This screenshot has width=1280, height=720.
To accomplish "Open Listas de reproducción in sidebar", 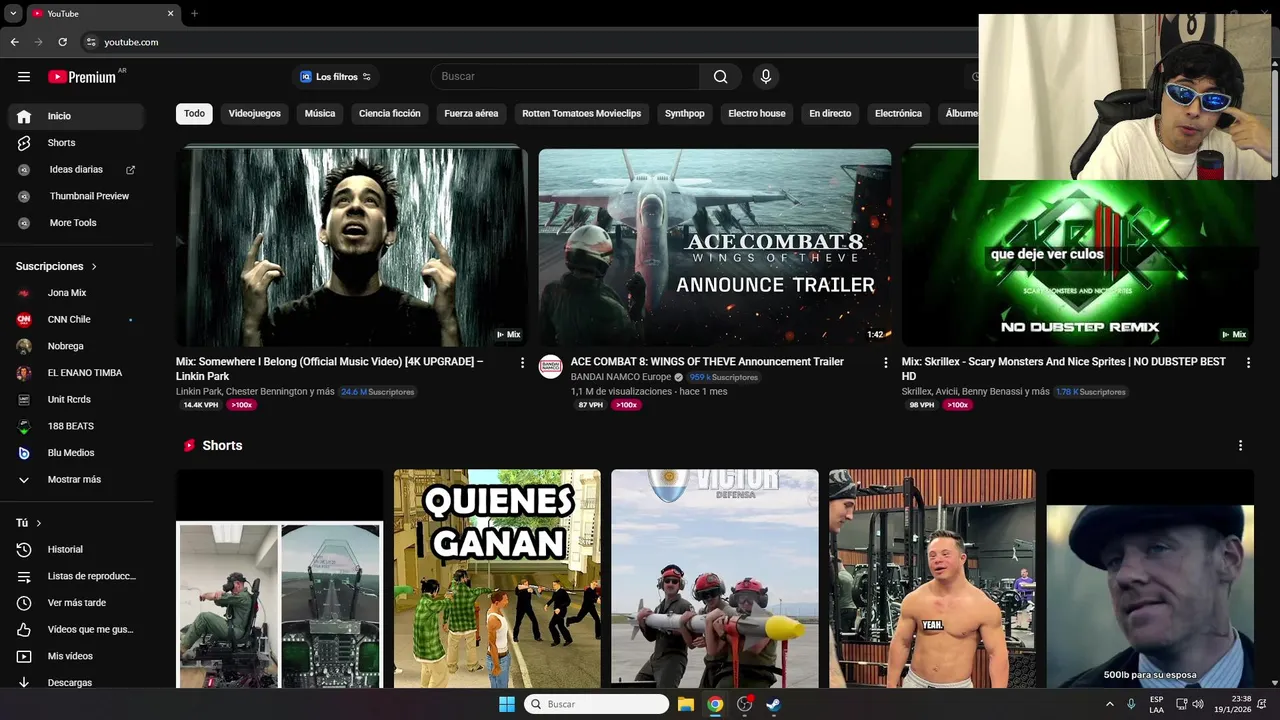I will click(77, 576).
